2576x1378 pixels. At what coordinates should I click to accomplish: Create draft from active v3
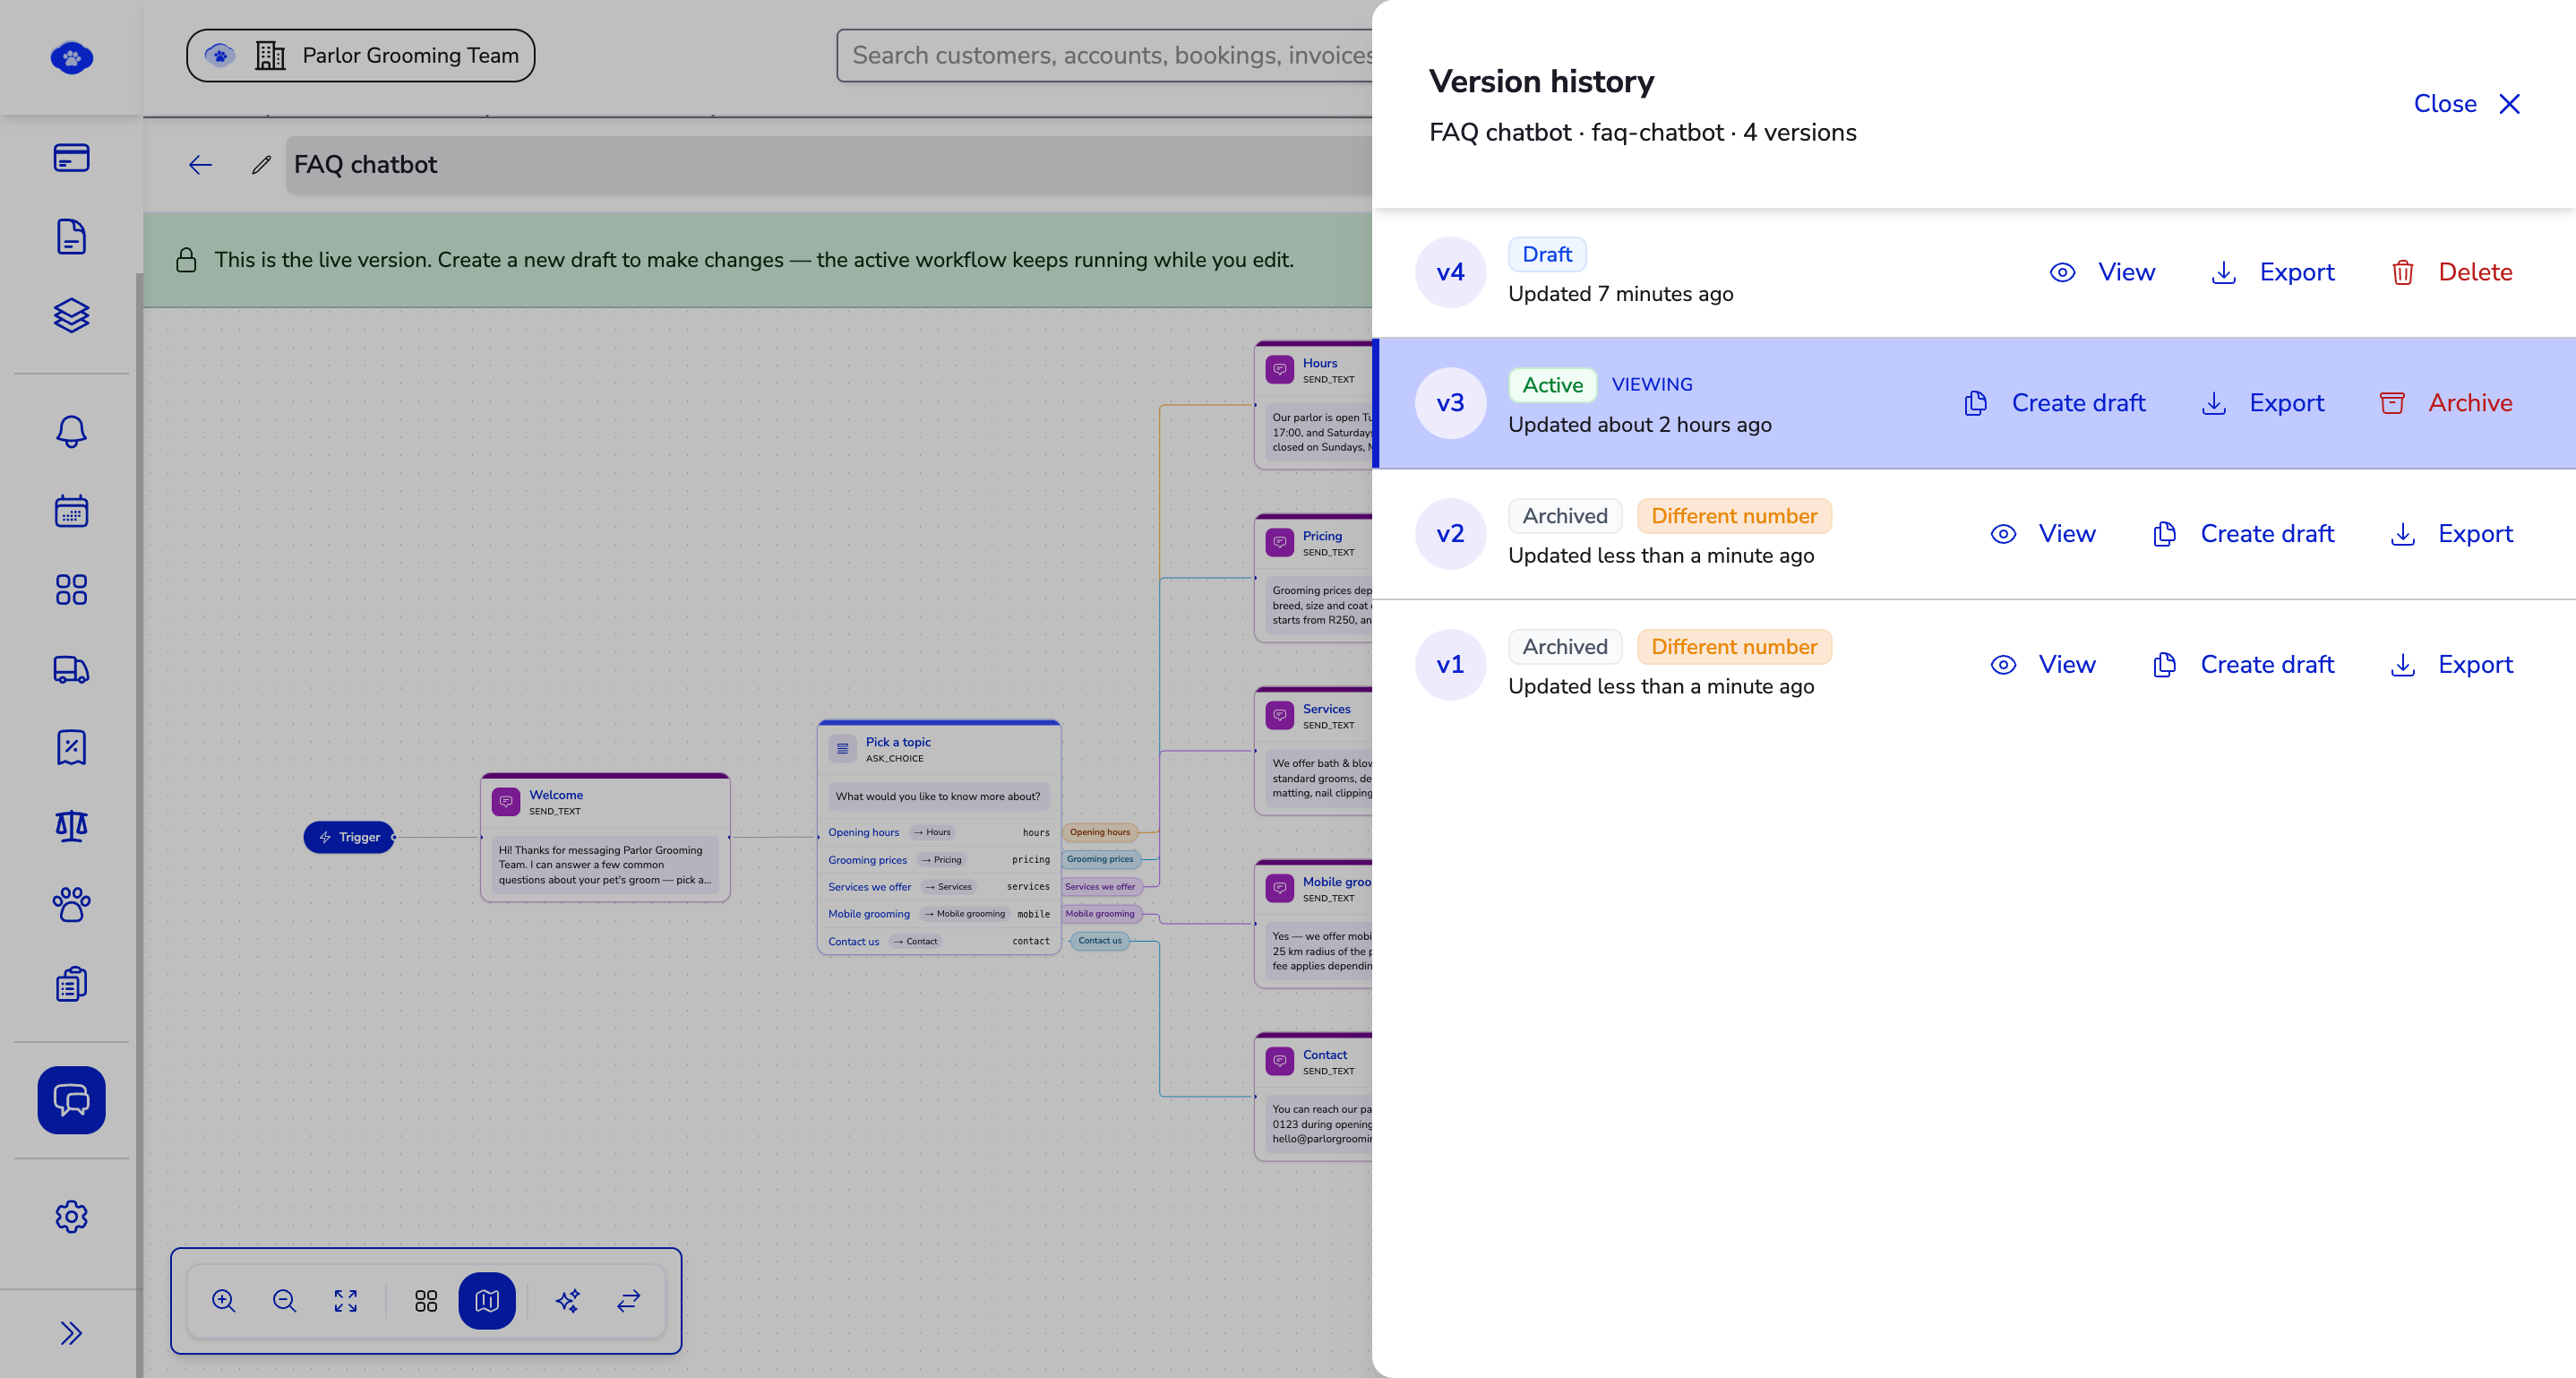click(2056, 403)
